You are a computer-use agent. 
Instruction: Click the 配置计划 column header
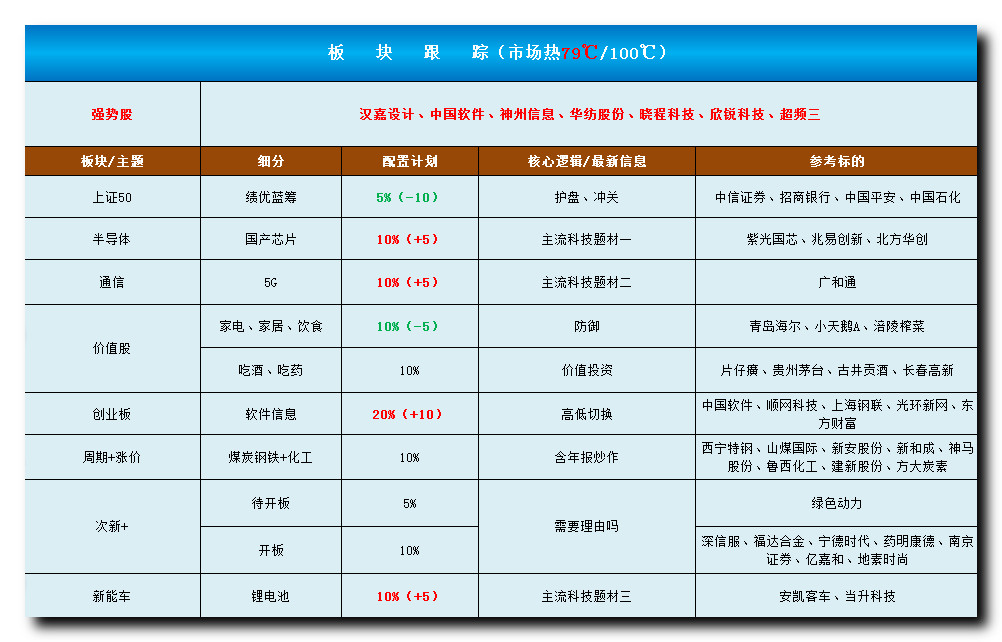[x=409, y=161]
